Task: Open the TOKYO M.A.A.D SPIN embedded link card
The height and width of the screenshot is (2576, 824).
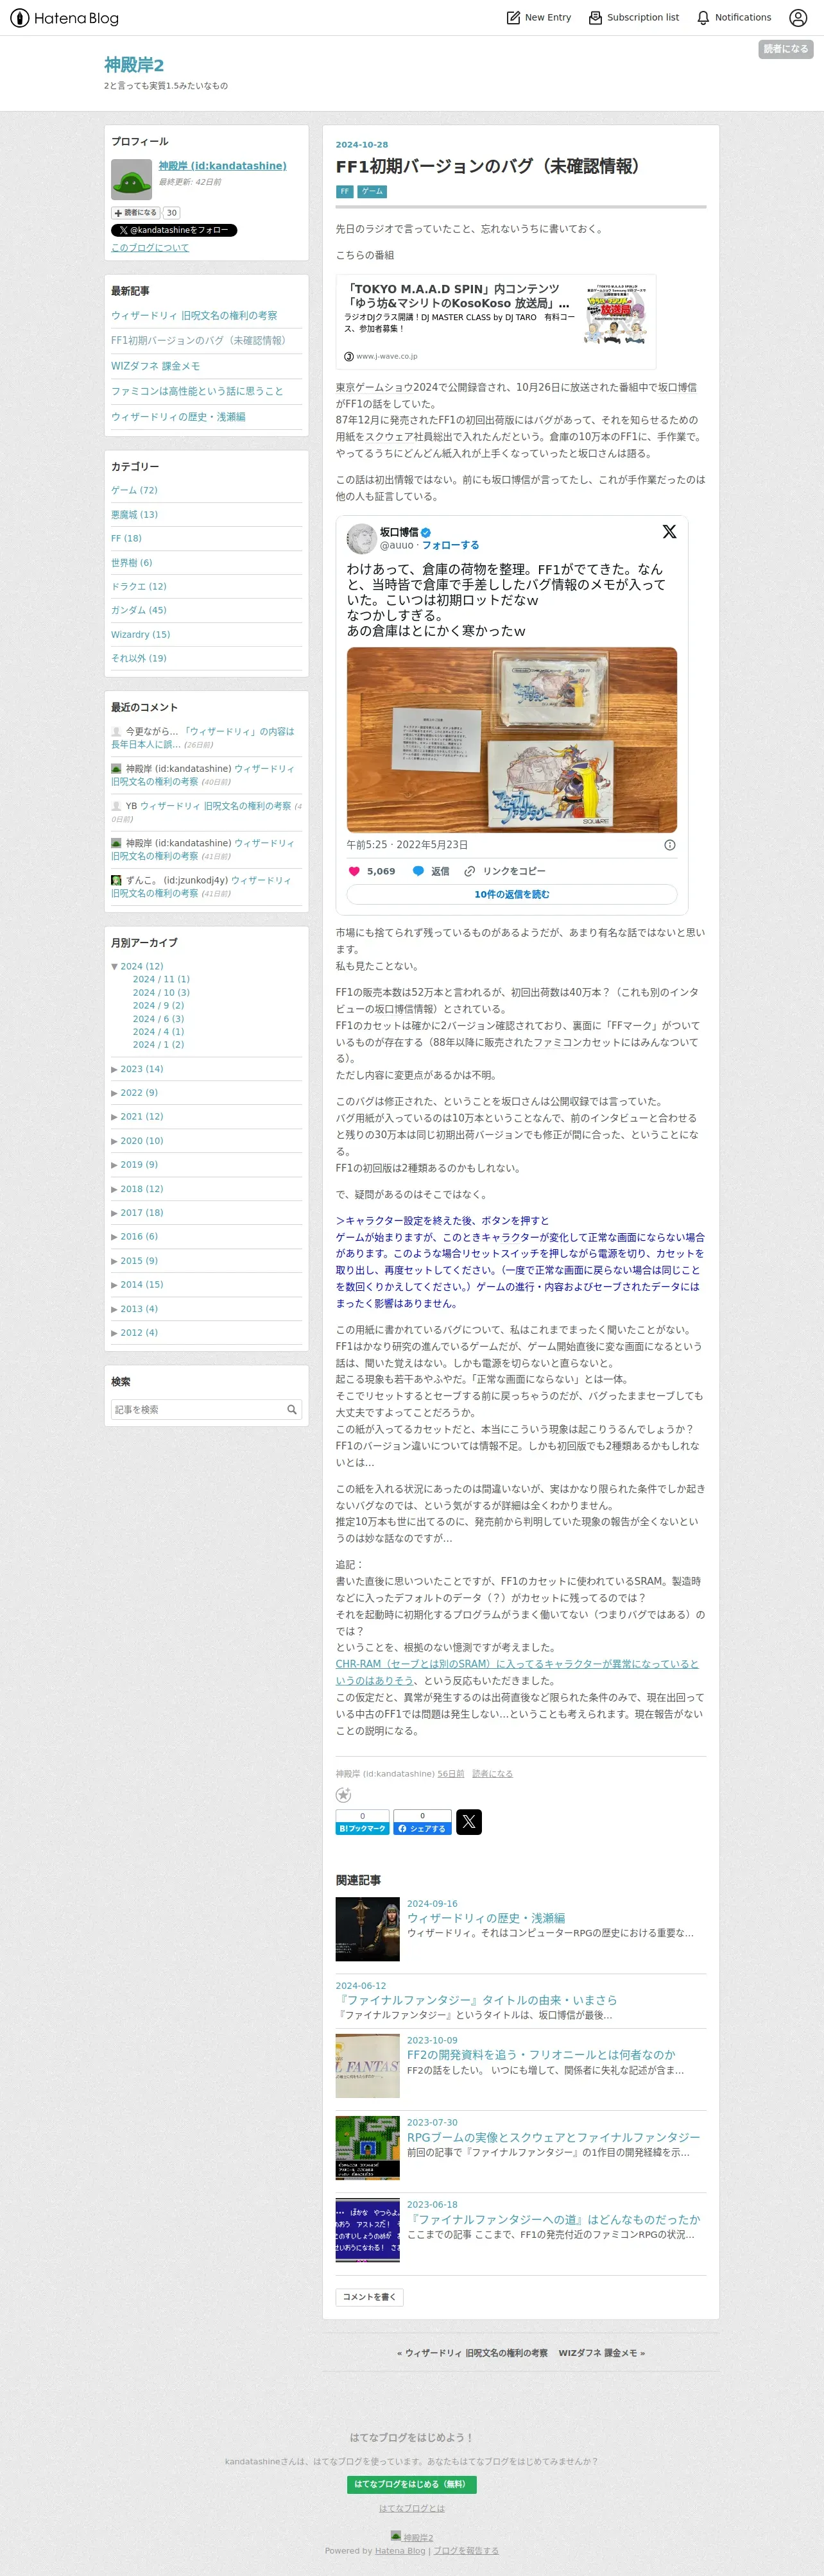Action: point(496,322)
